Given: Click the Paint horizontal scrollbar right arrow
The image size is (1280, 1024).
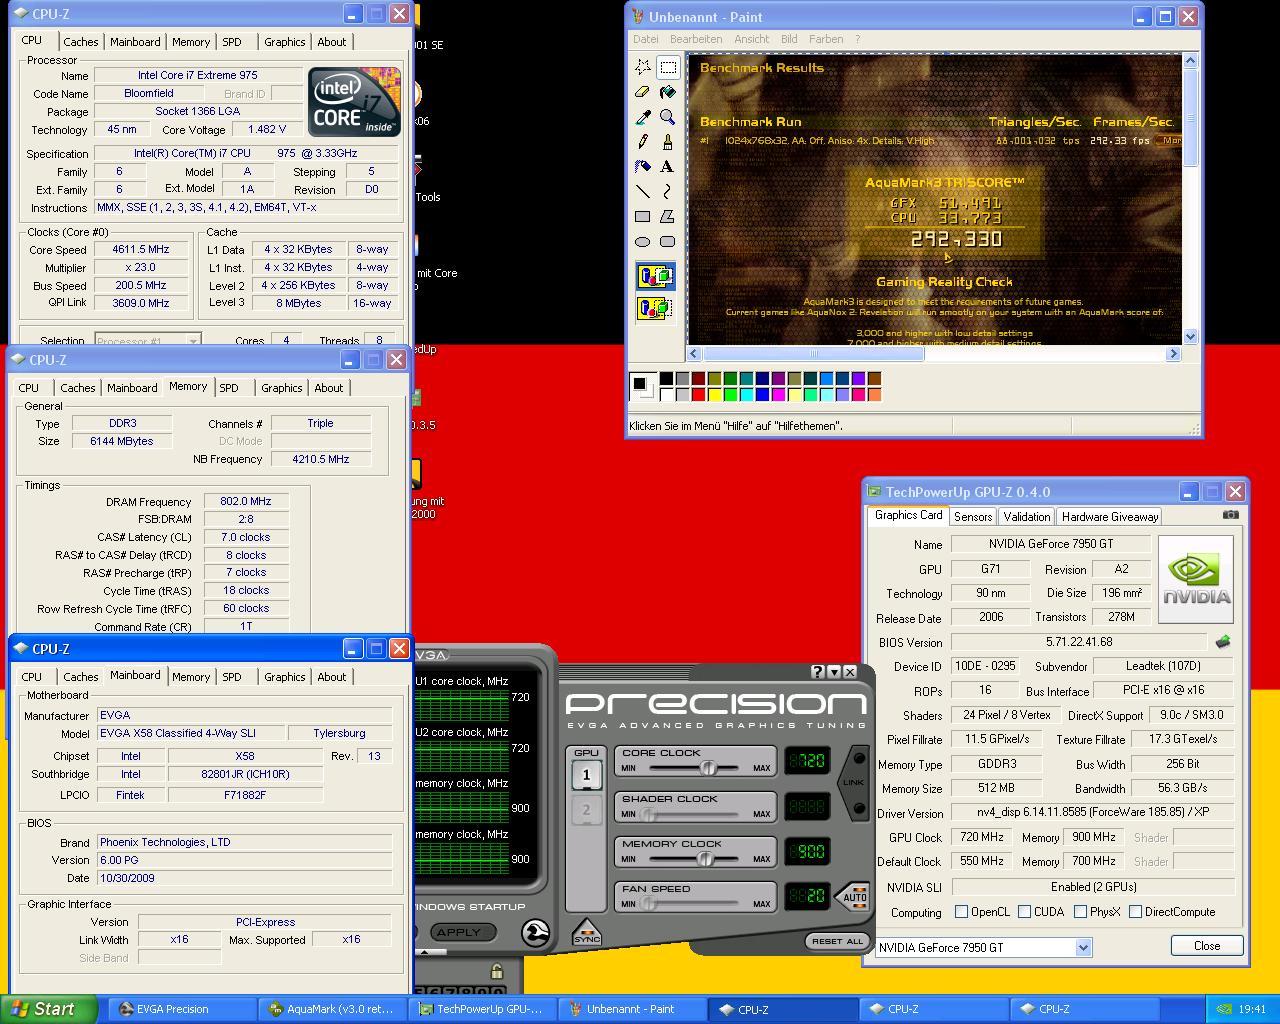Looking at the screenshot, I should coord(1174,353).
